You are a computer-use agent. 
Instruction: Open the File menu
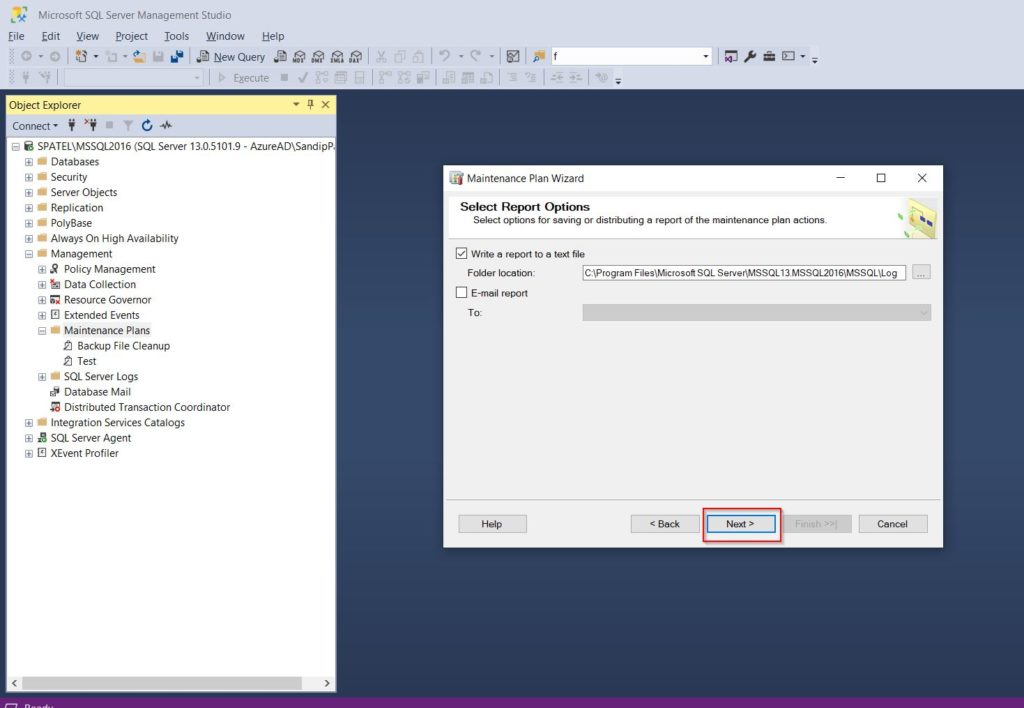point(16,36)
